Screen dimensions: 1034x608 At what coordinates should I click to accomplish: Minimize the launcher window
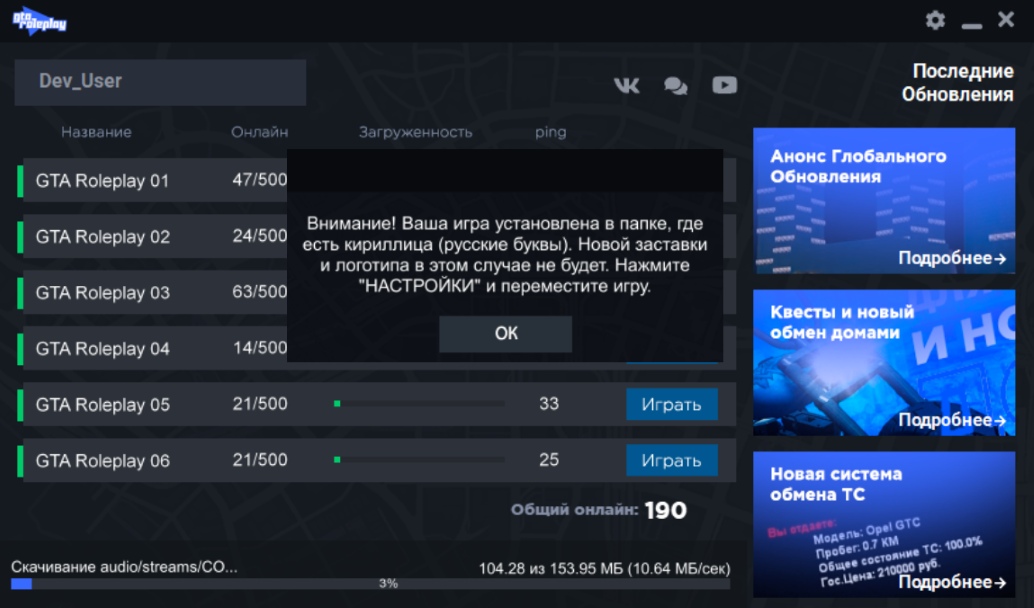pos(971,26)
